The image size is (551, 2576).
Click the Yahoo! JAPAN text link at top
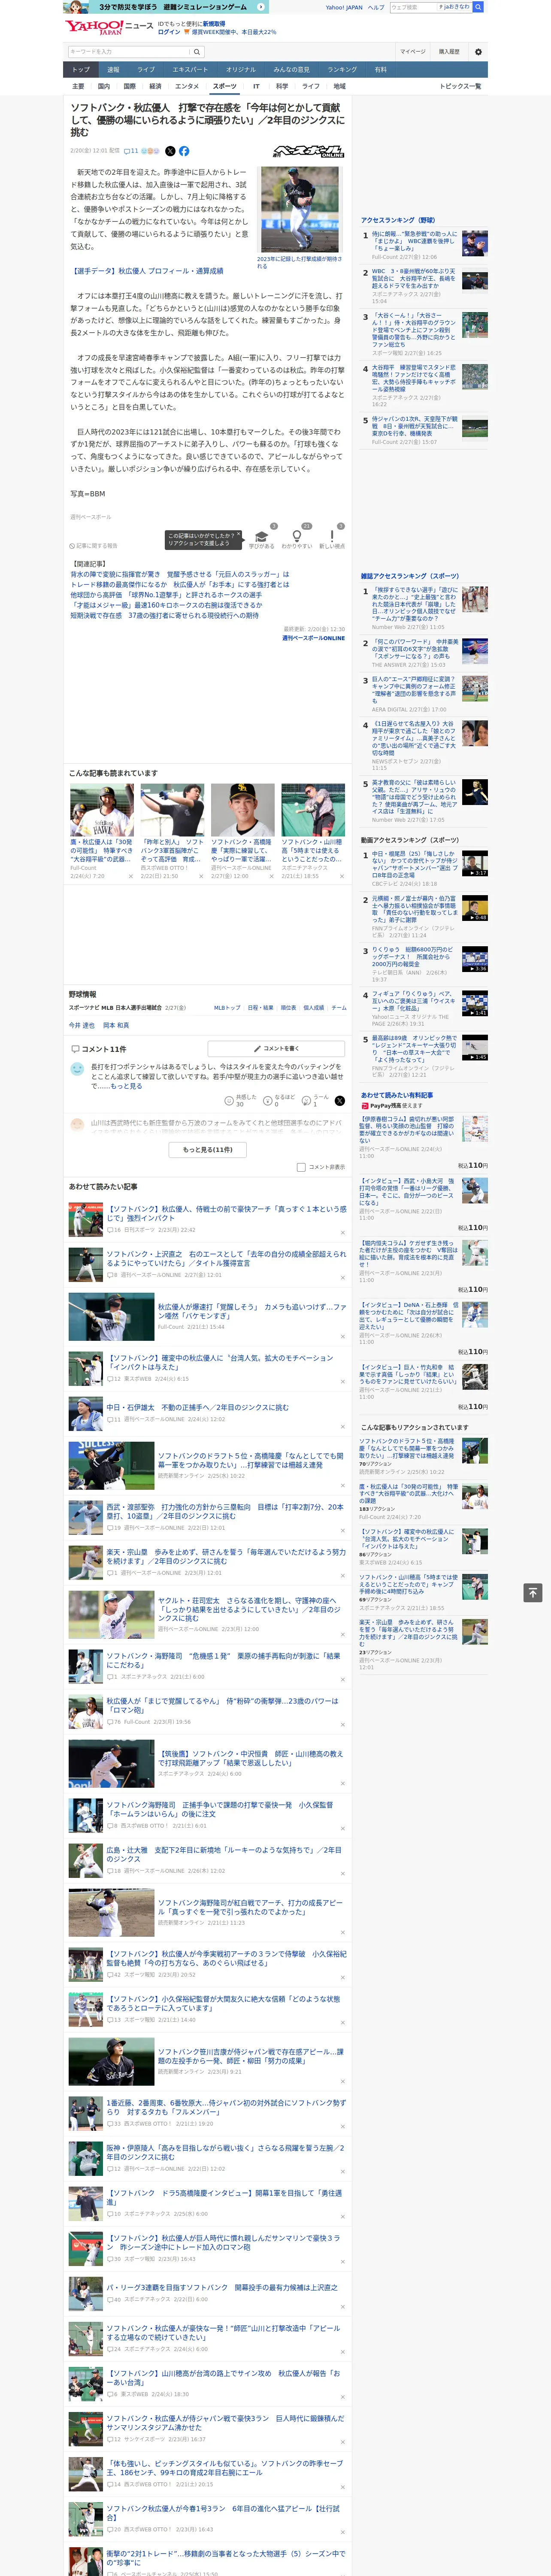tap(344, 7)
